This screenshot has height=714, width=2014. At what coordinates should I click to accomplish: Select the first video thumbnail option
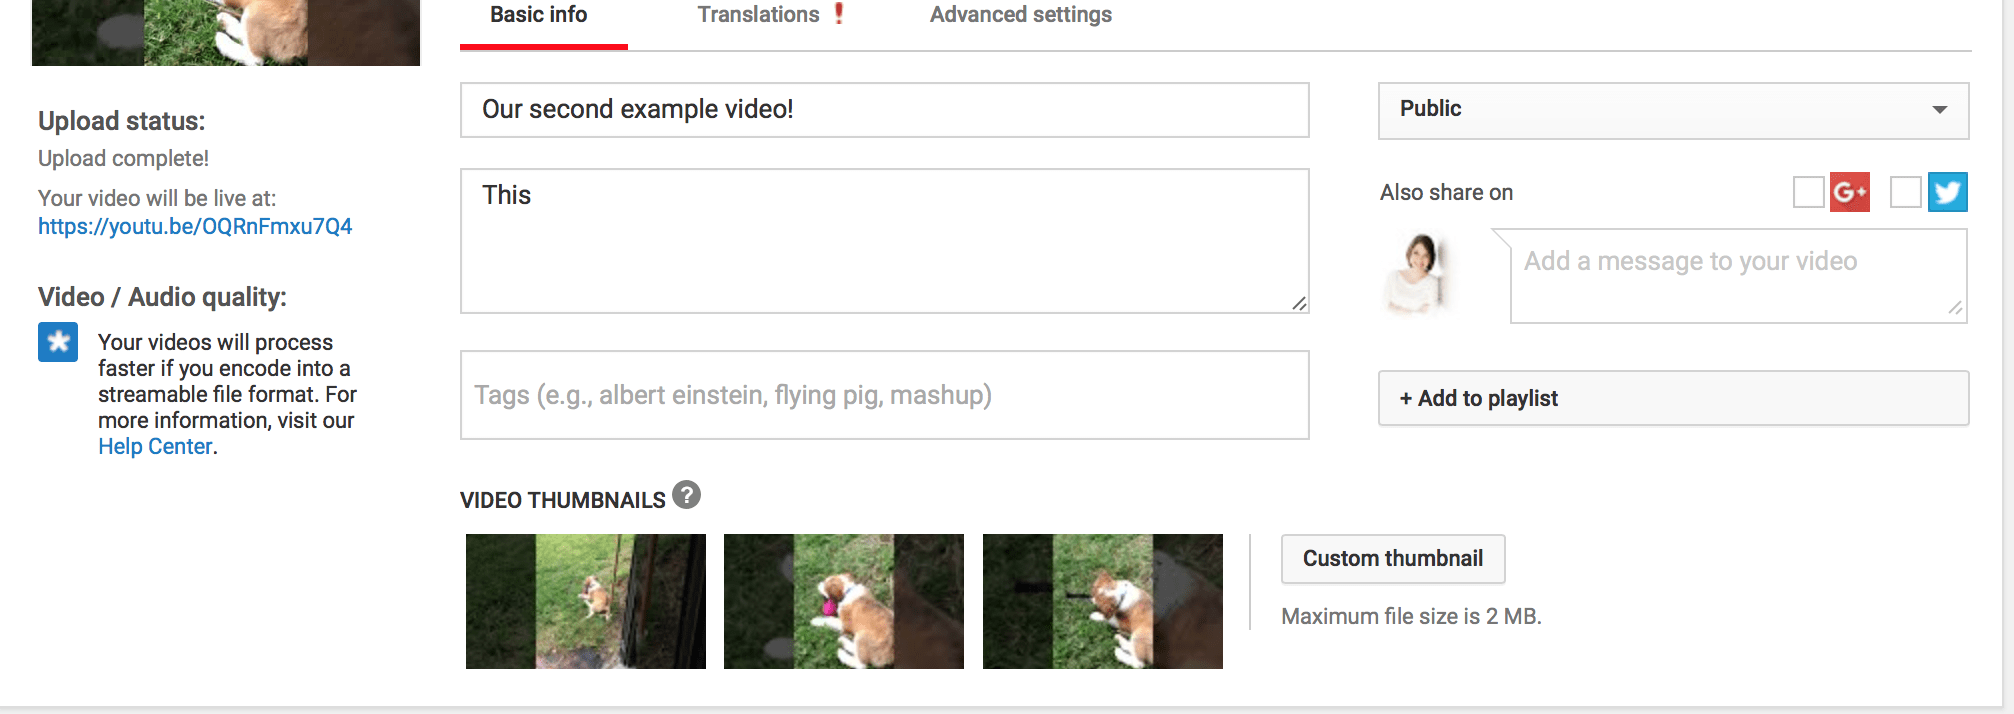click(586, 601)
